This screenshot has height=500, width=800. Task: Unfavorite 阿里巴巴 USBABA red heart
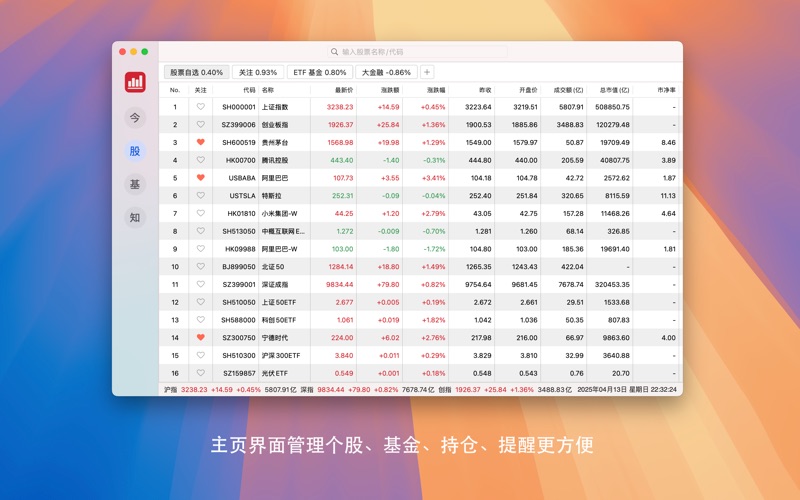pyautogui.click(x=201, y=178)
